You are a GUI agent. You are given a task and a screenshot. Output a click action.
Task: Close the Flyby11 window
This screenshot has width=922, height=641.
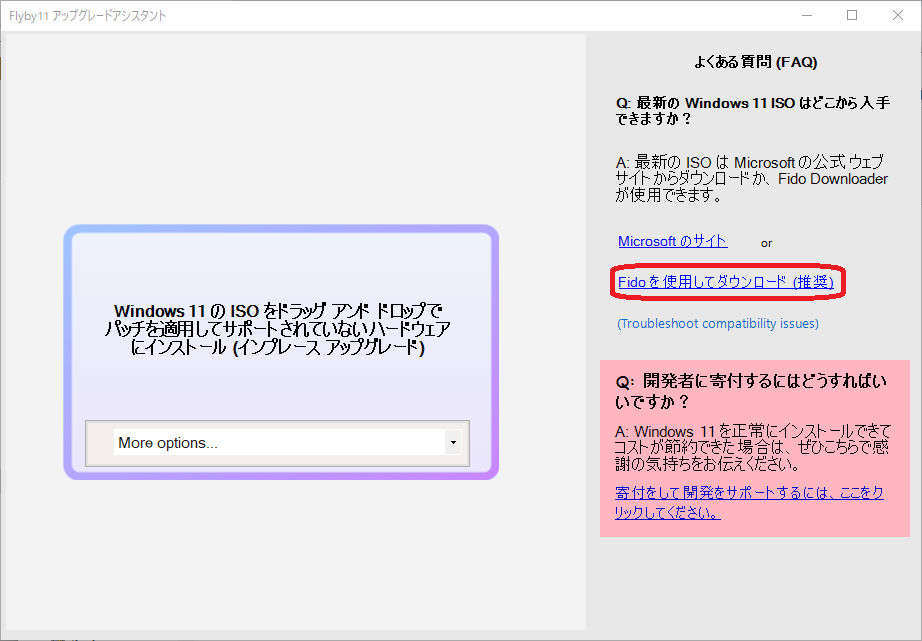[897, 15]
